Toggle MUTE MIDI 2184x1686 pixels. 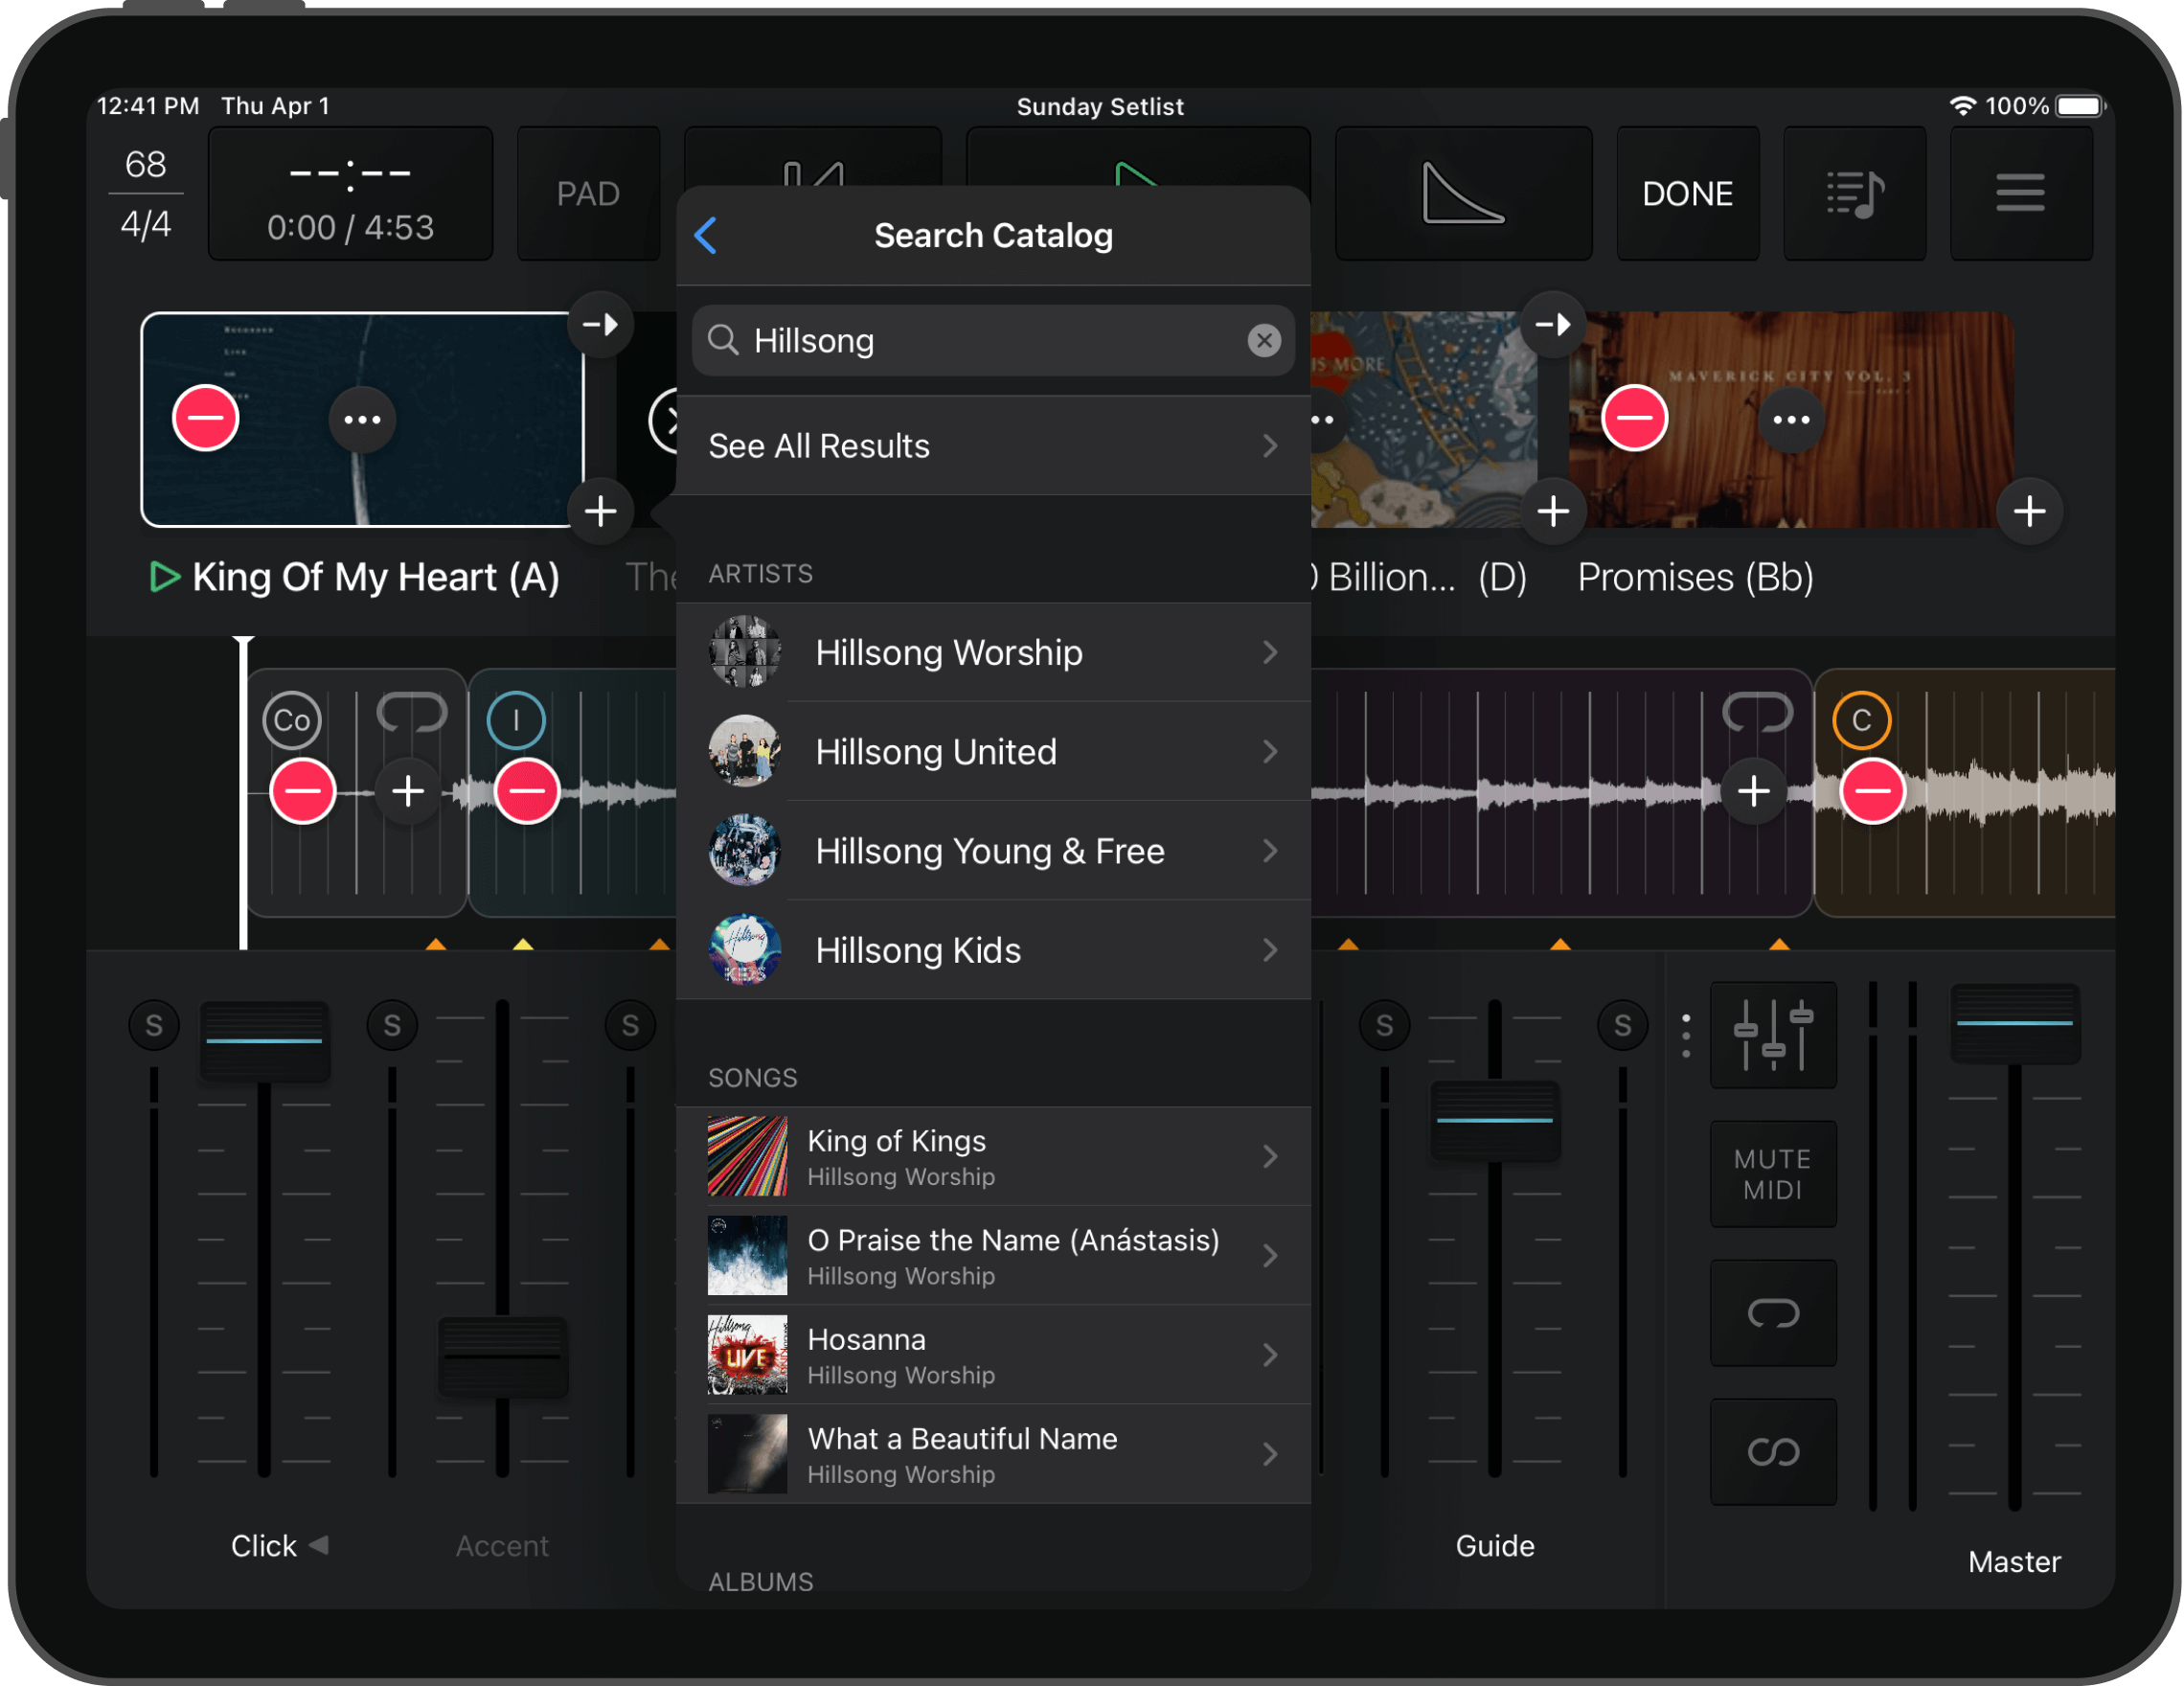1772,1172
